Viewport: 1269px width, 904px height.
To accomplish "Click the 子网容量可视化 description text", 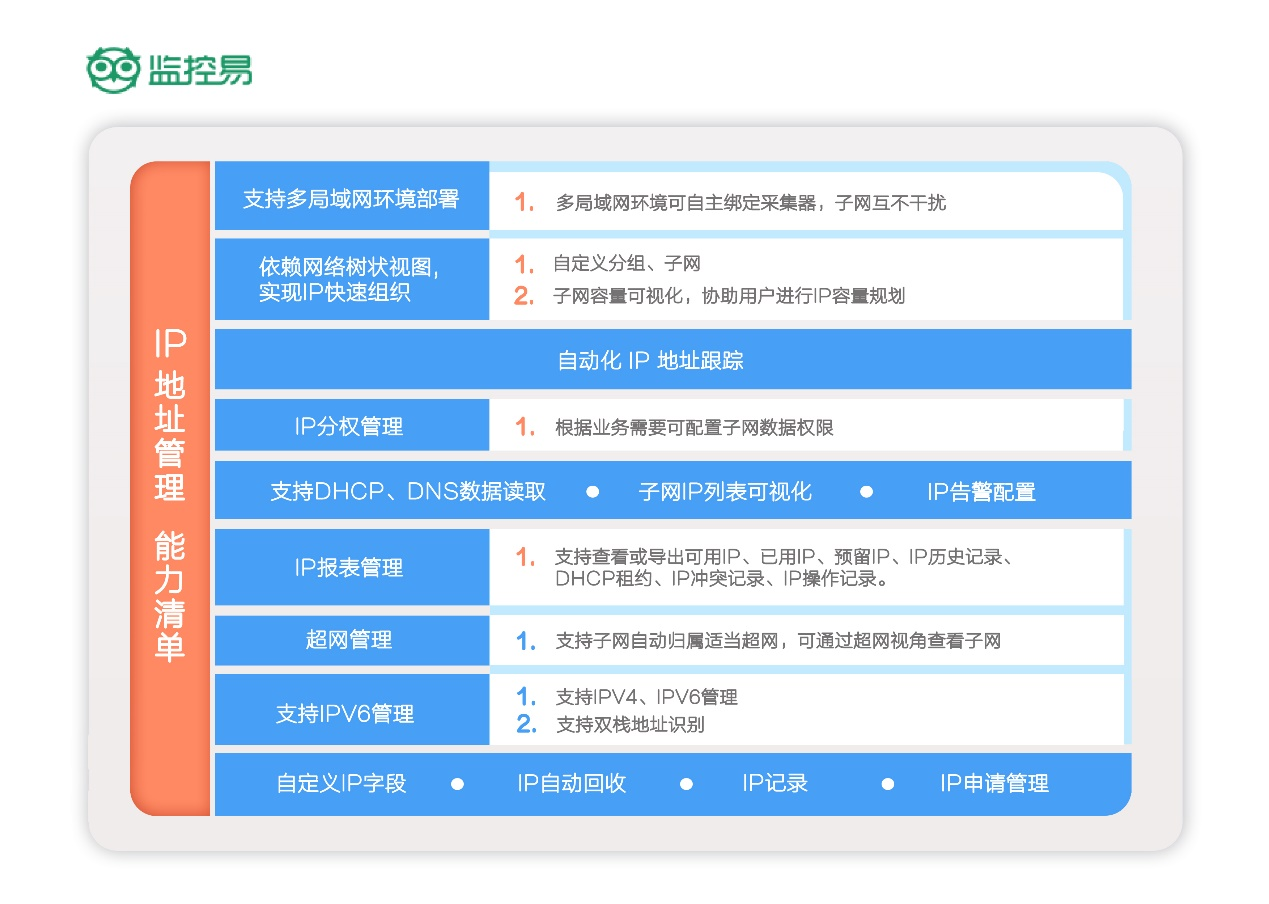I will point(700,296).
